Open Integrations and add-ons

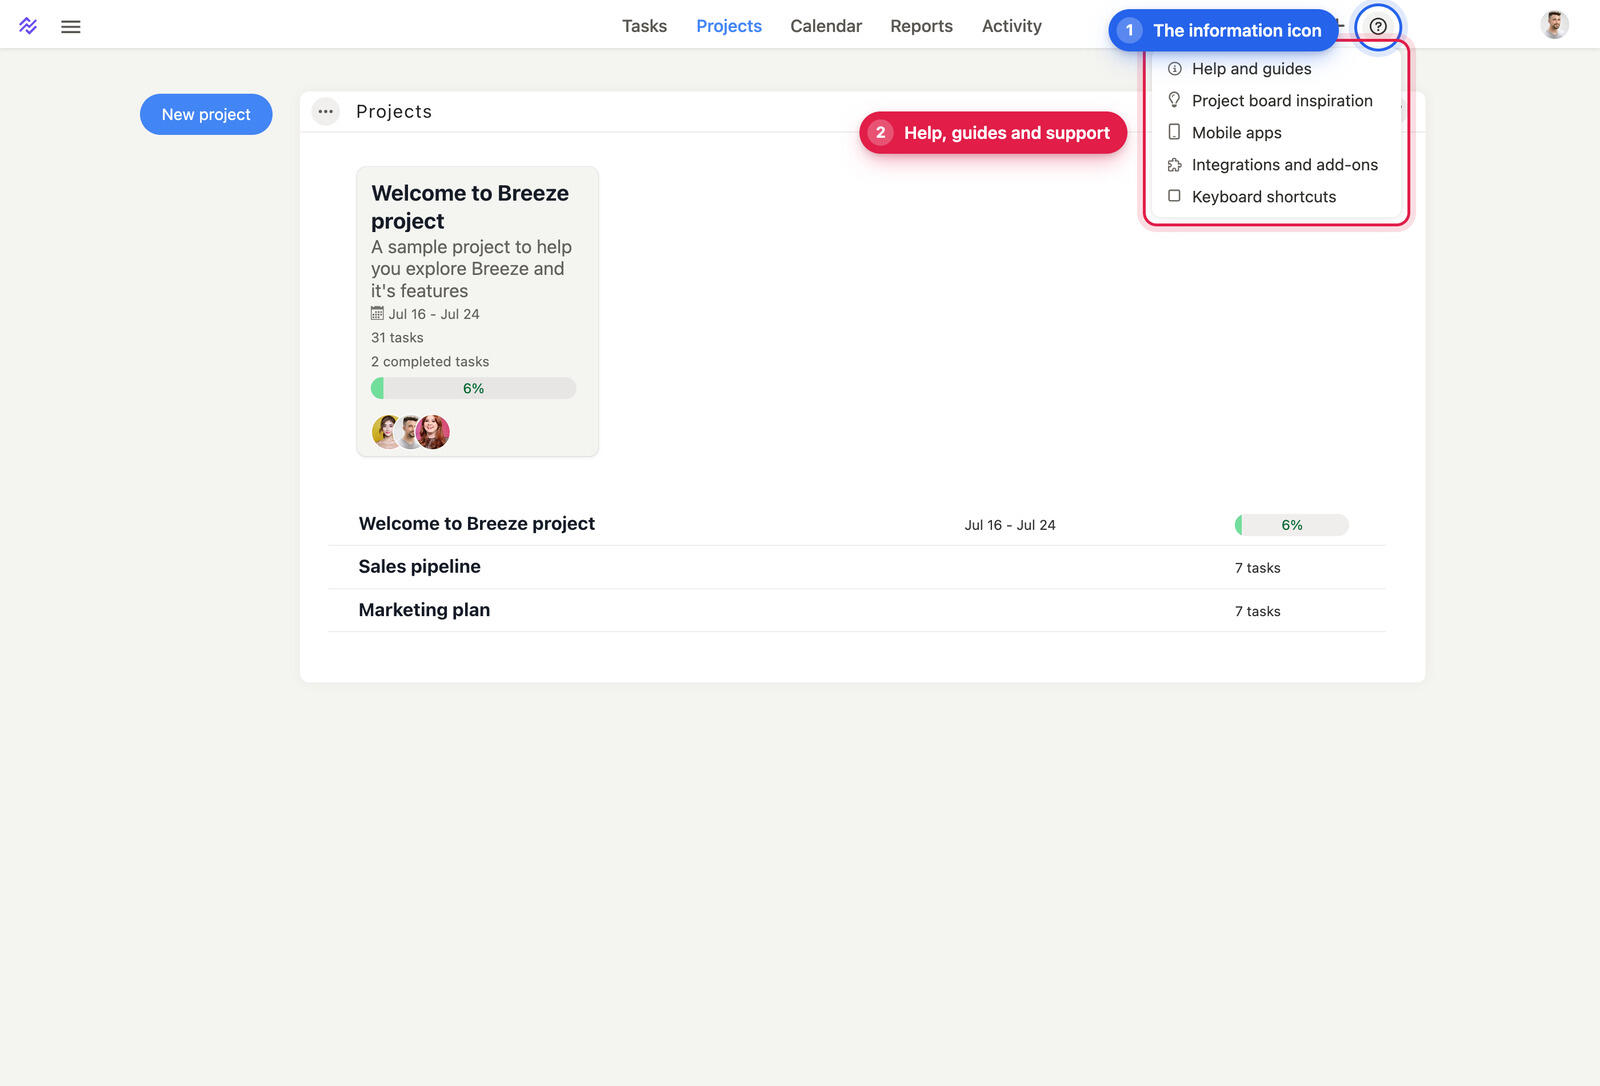[x=1276, y=165]
